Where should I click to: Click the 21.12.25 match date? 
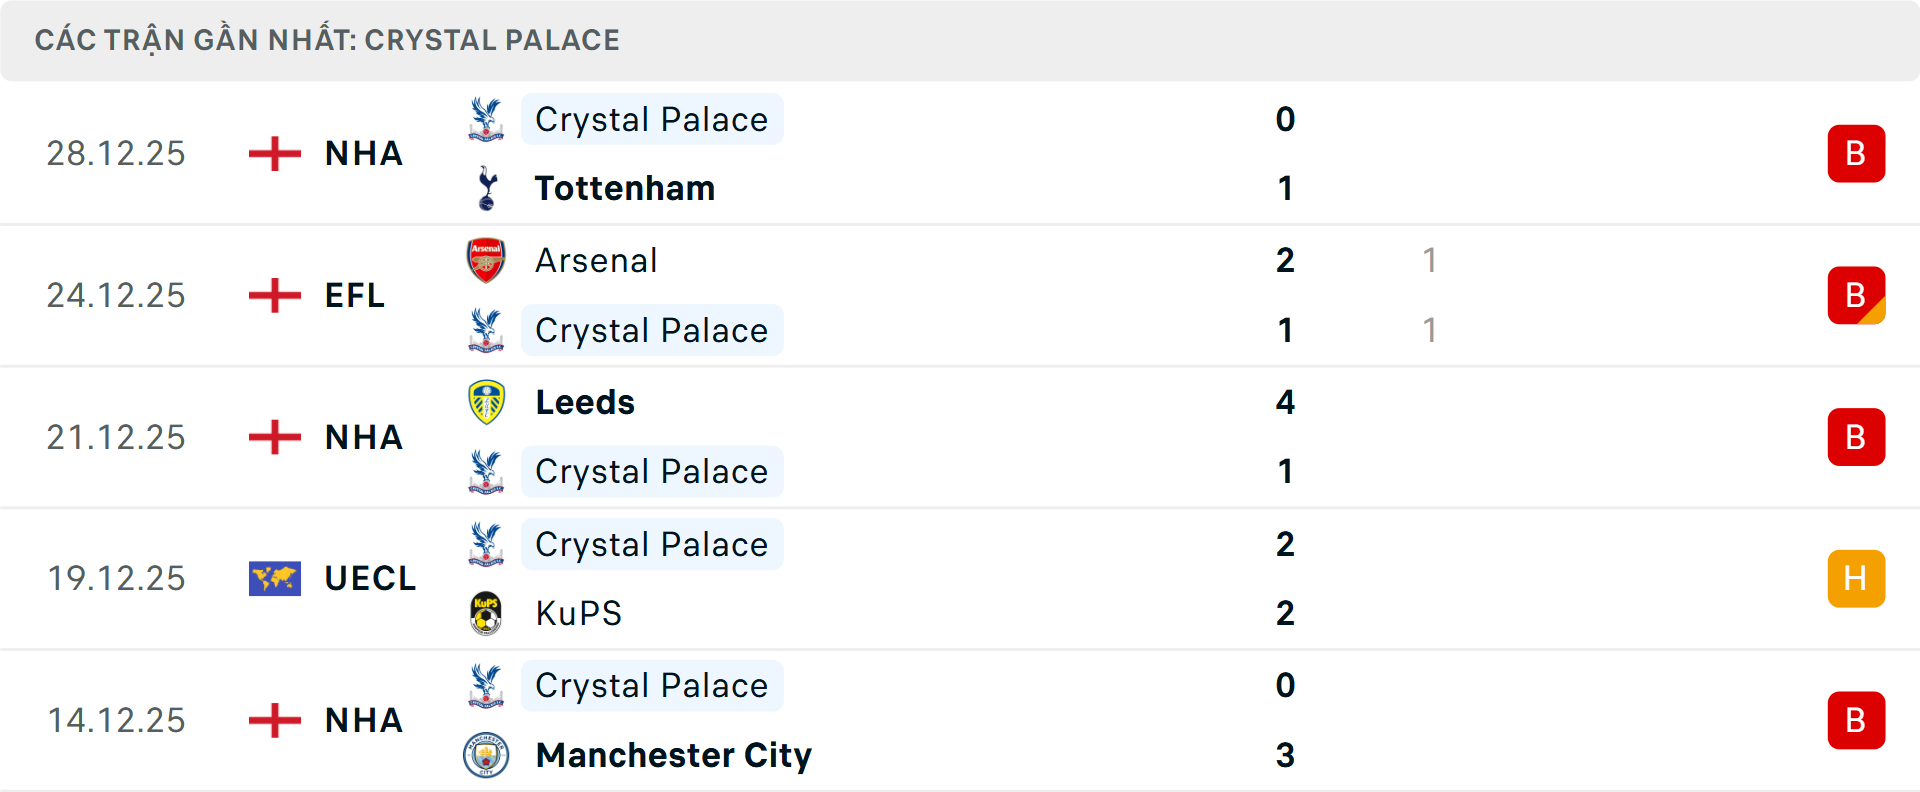pyautogui.click(x=116, y=437)
